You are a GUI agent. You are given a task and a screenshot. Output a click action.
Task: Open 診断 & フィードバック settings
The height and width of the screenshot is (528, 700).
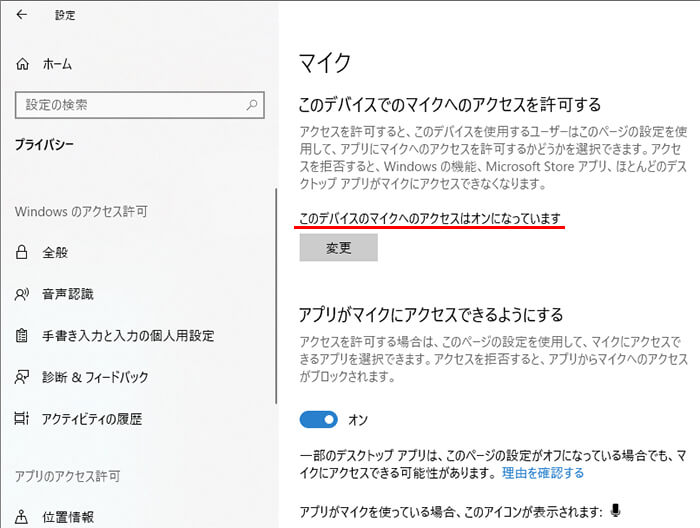coord(95,377)
